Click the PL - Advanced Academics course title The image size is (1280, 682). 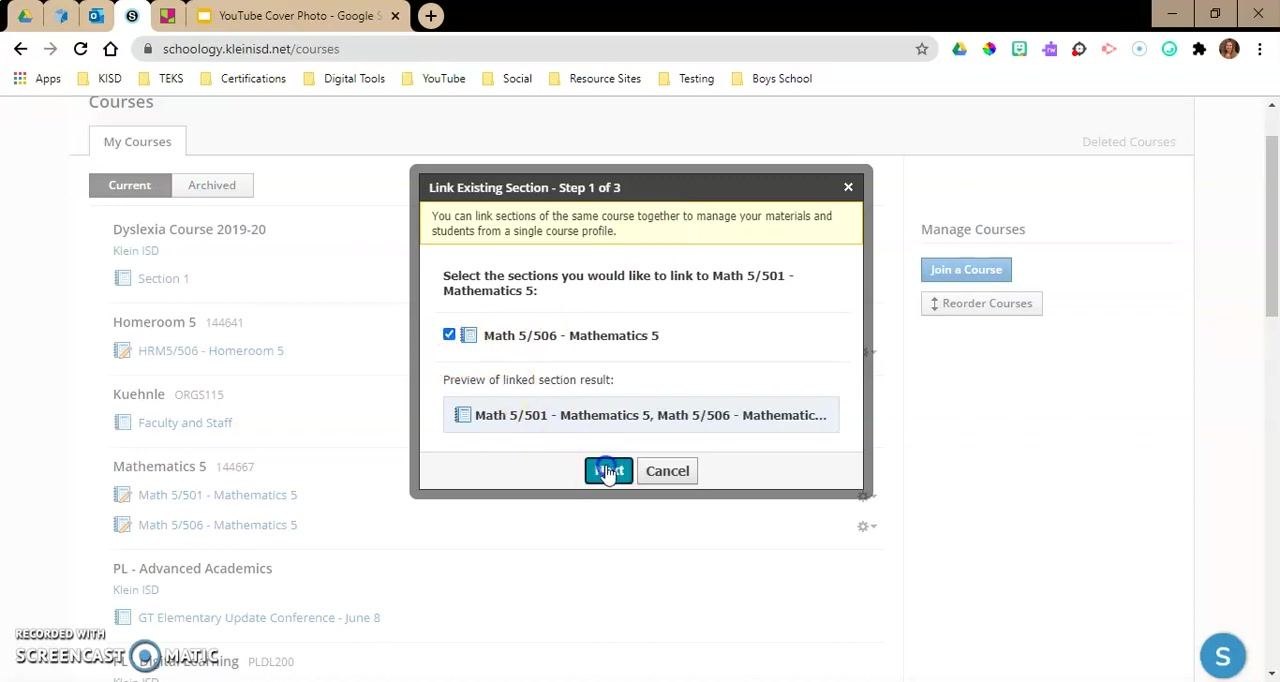[x=192, y=568]
